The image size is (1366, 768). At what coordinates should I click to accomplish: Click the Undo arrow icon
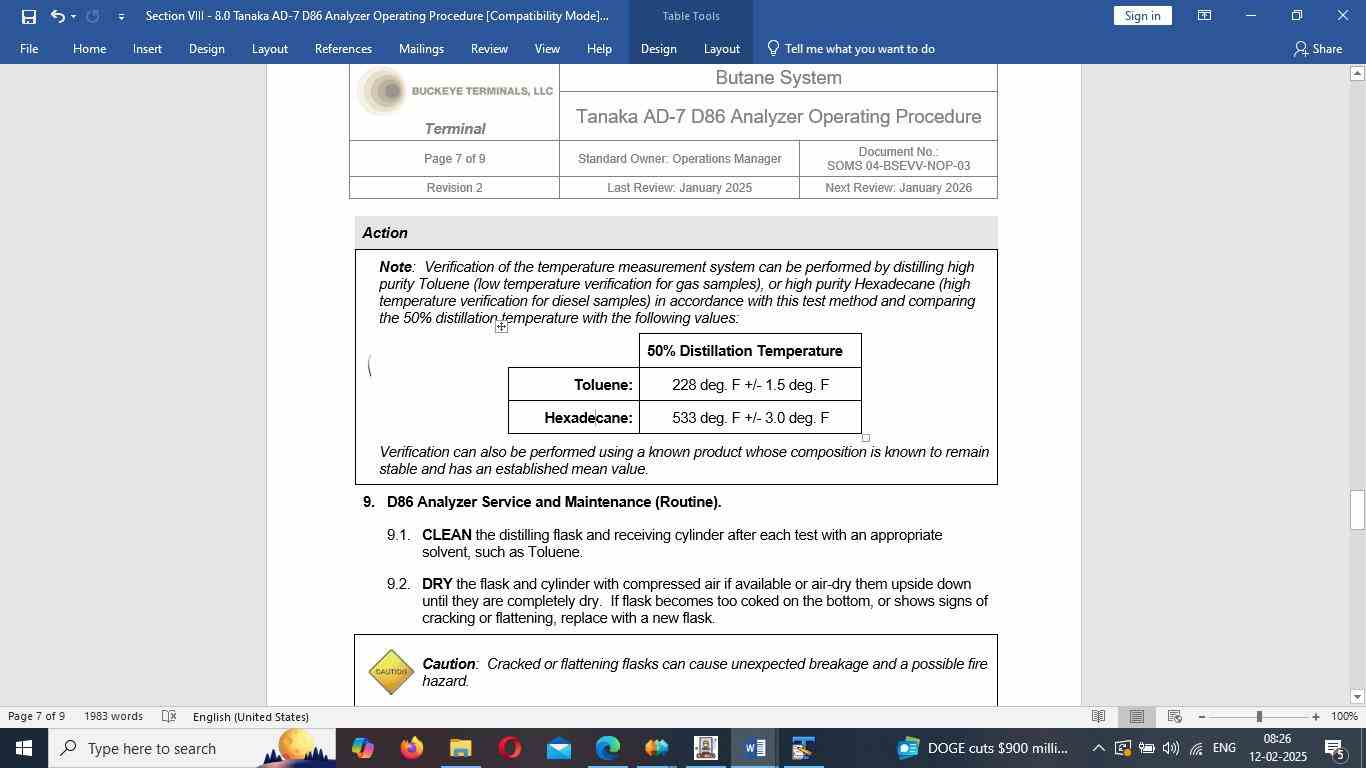click(57, 16)
